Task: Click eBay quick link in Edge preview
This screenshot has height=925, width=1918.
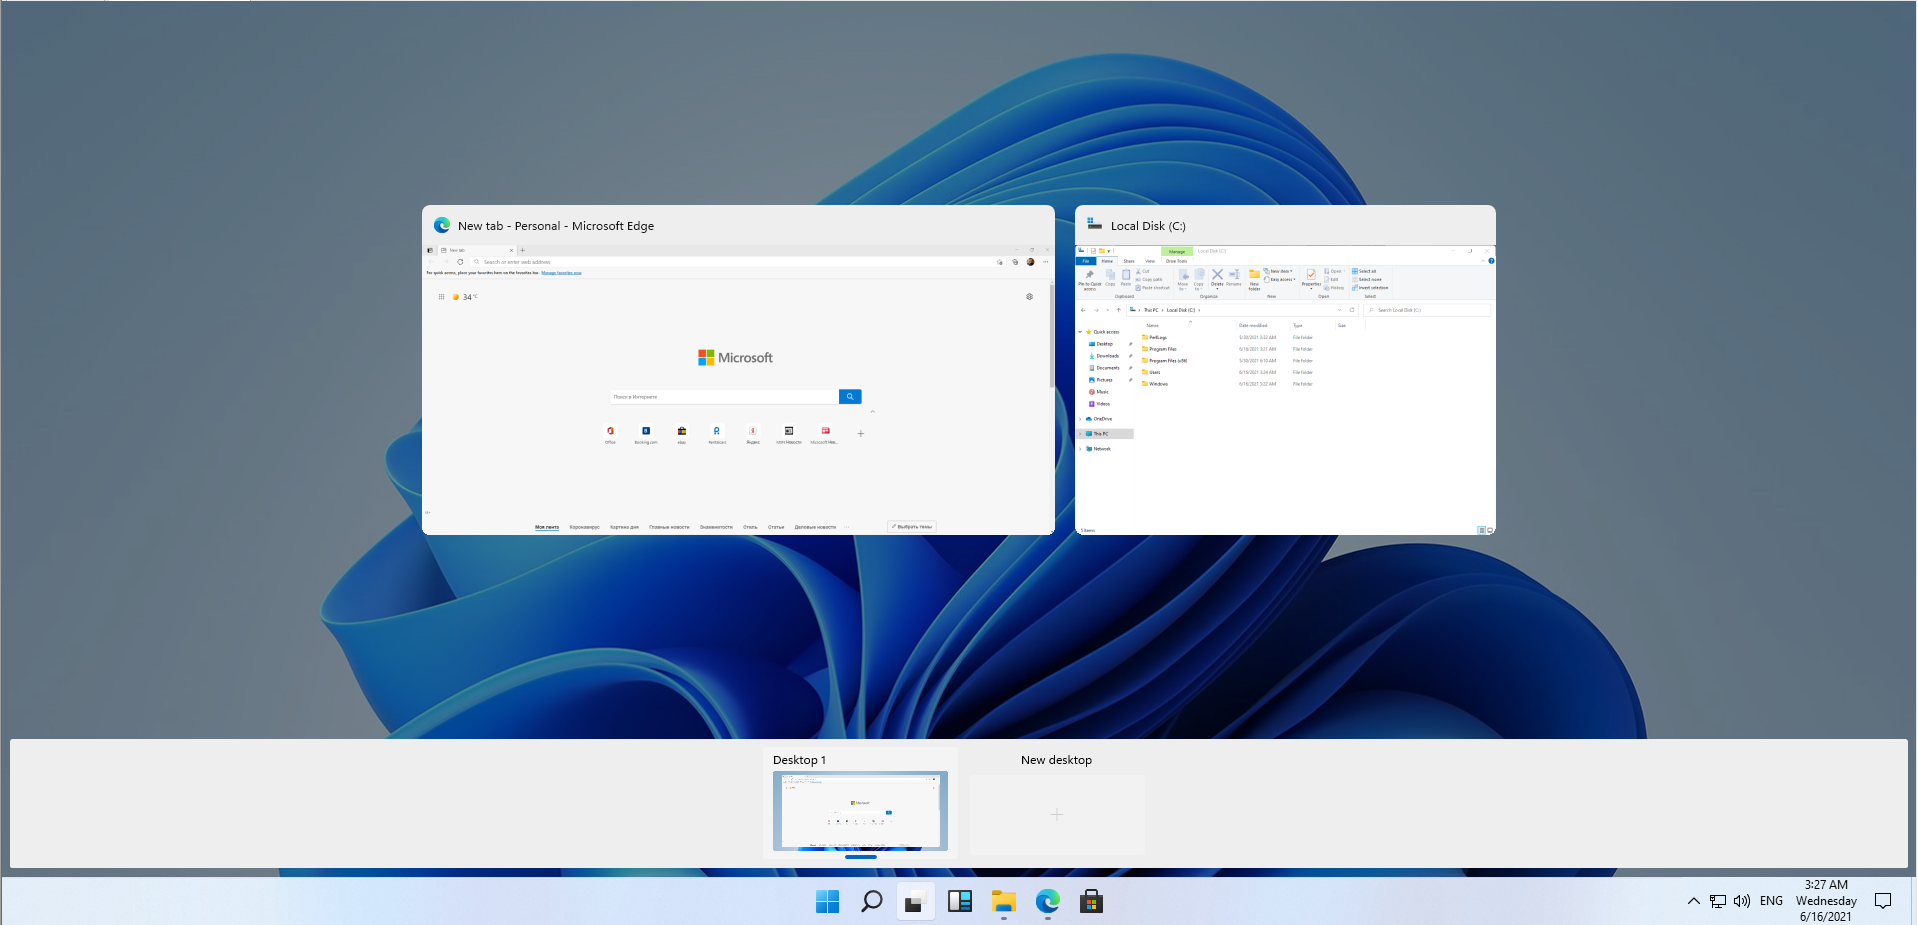Action: (x=682, y=434)
